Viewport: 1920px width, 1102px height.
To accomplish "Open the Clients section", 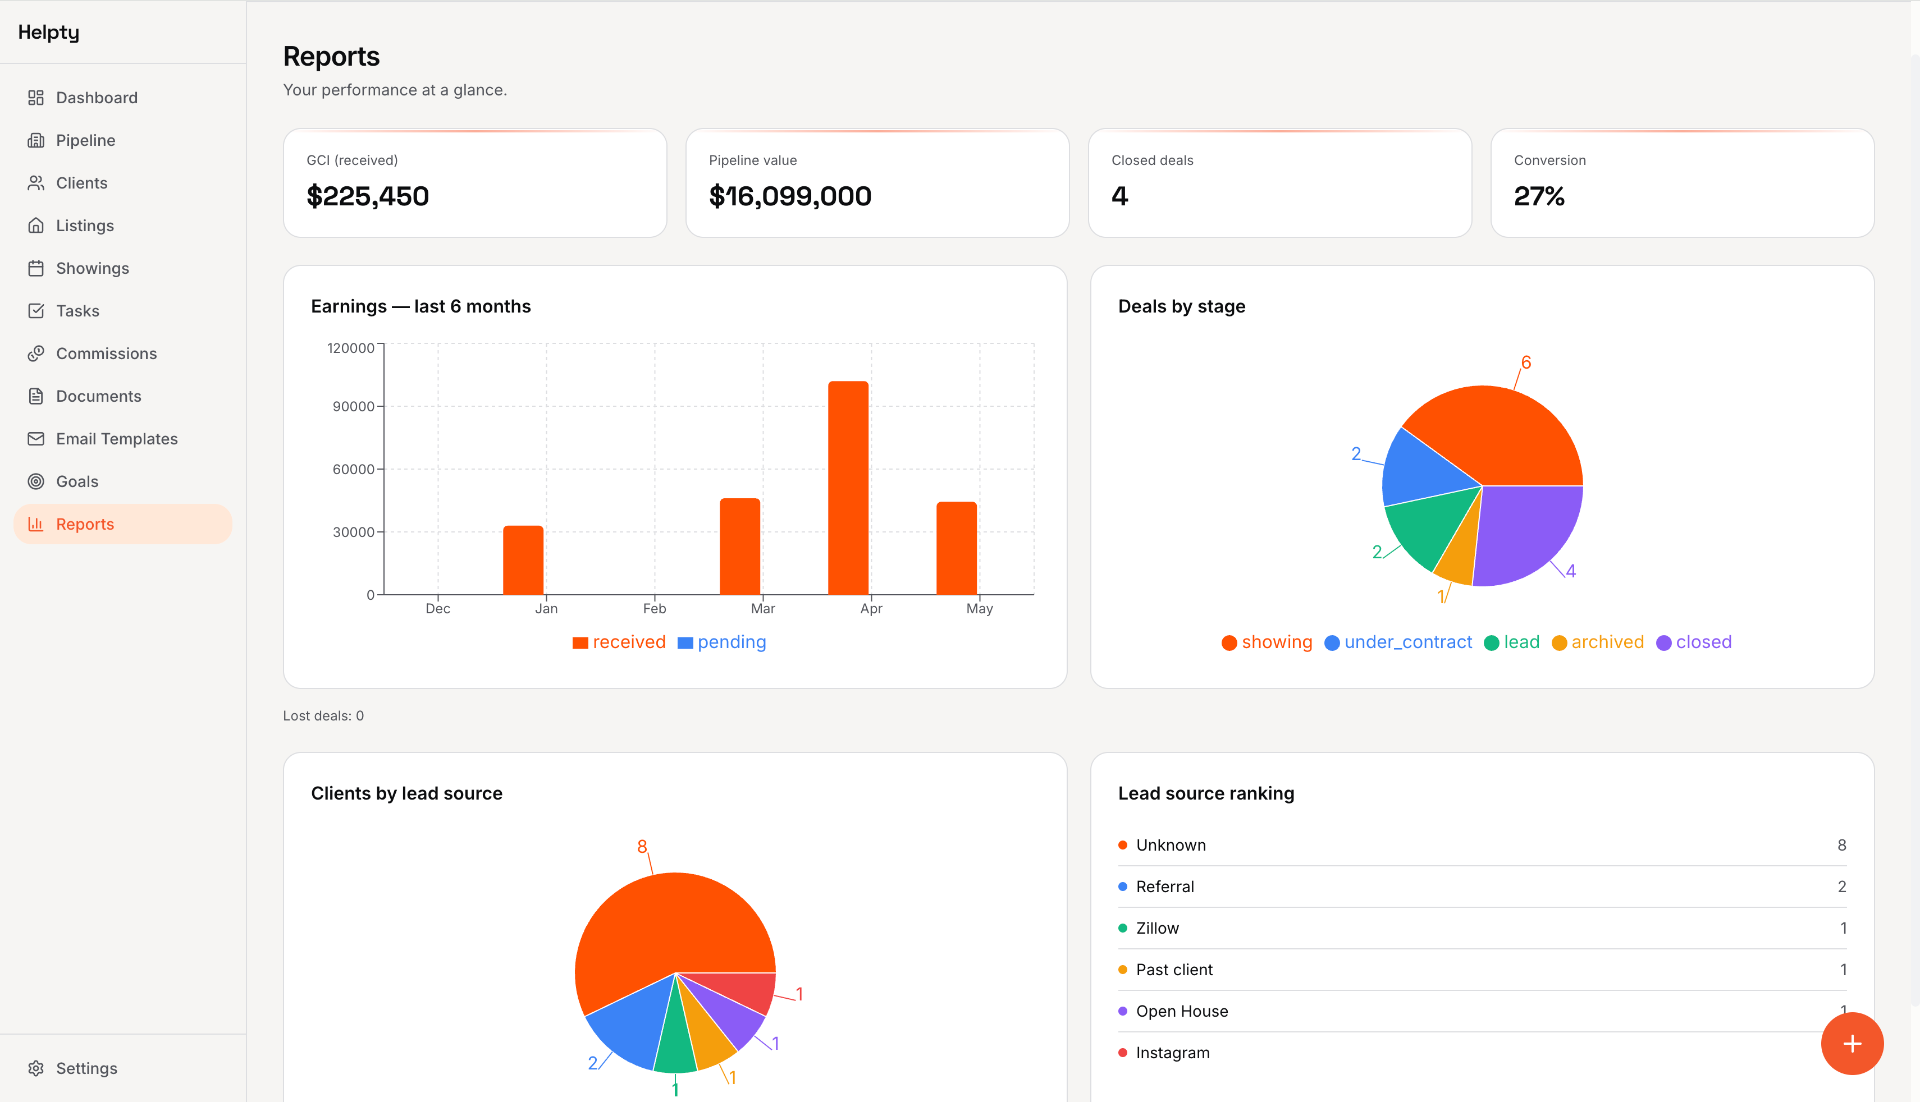I will click(123, 183).
